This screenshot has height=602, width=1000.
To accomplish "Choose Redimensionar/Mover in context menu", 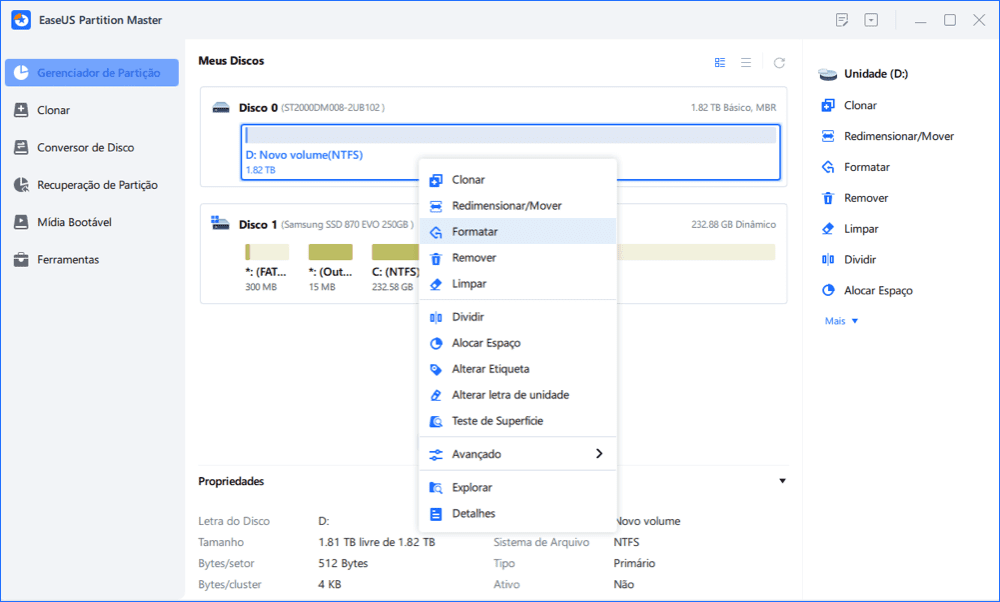I will [517, 206].
